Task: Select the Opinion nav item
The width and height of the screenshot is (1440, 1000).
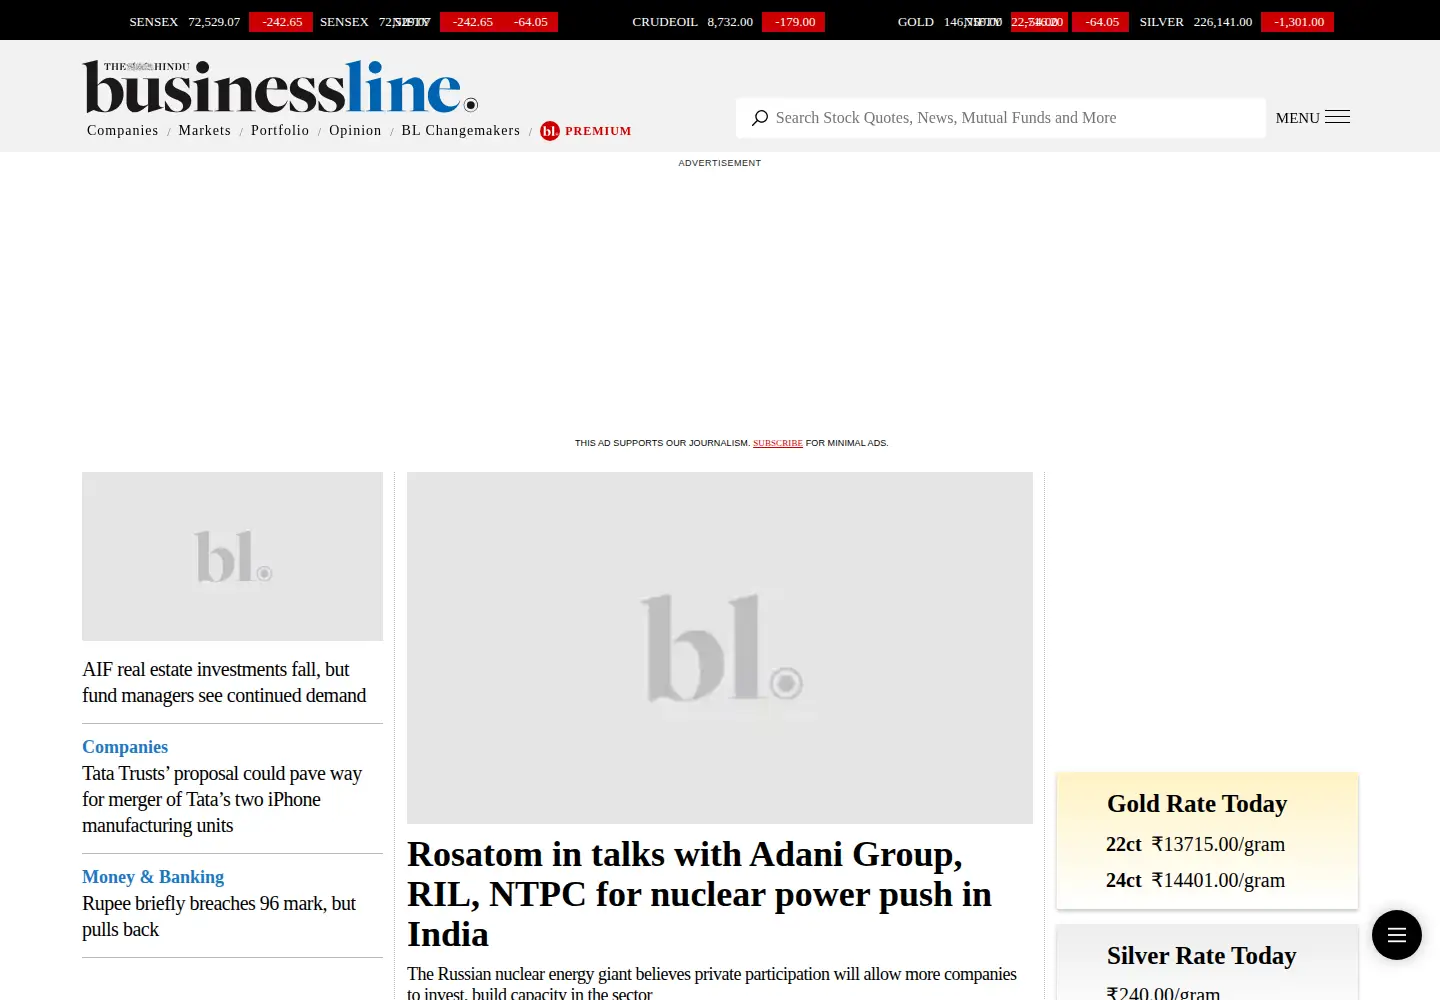Action: click(355, 131)
